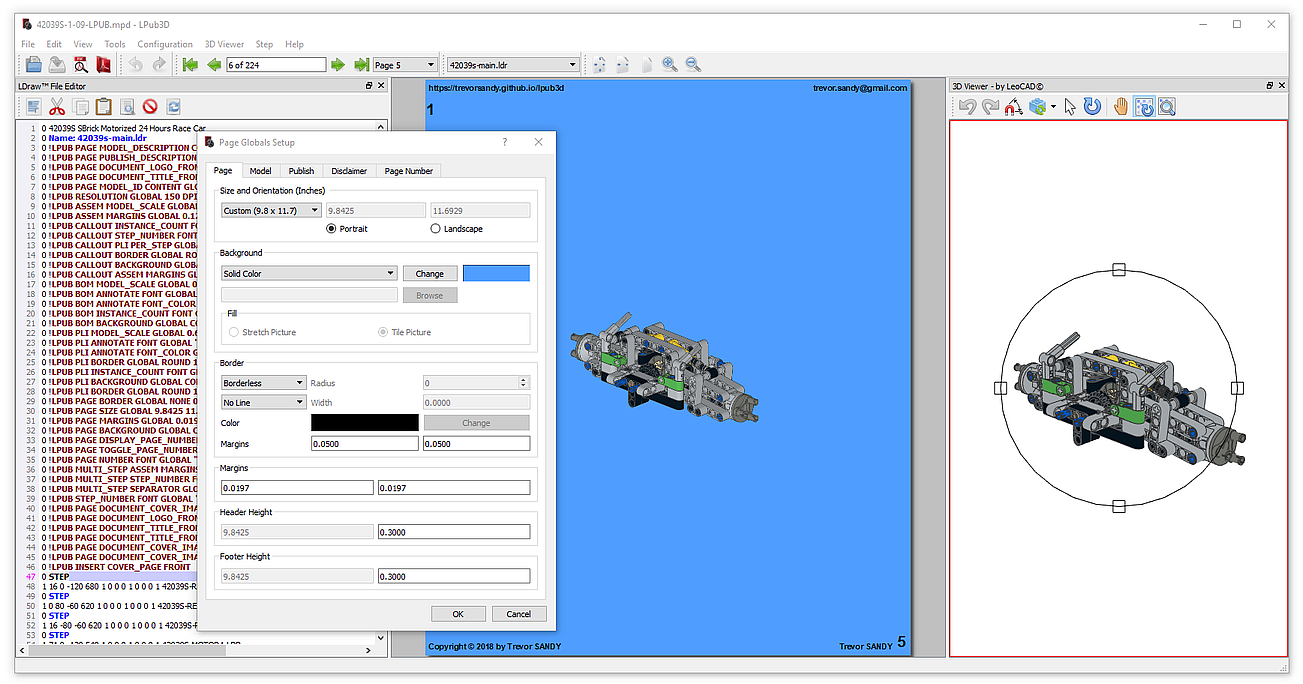
Task: Open a file from the main toolbar
Action: 33,65
